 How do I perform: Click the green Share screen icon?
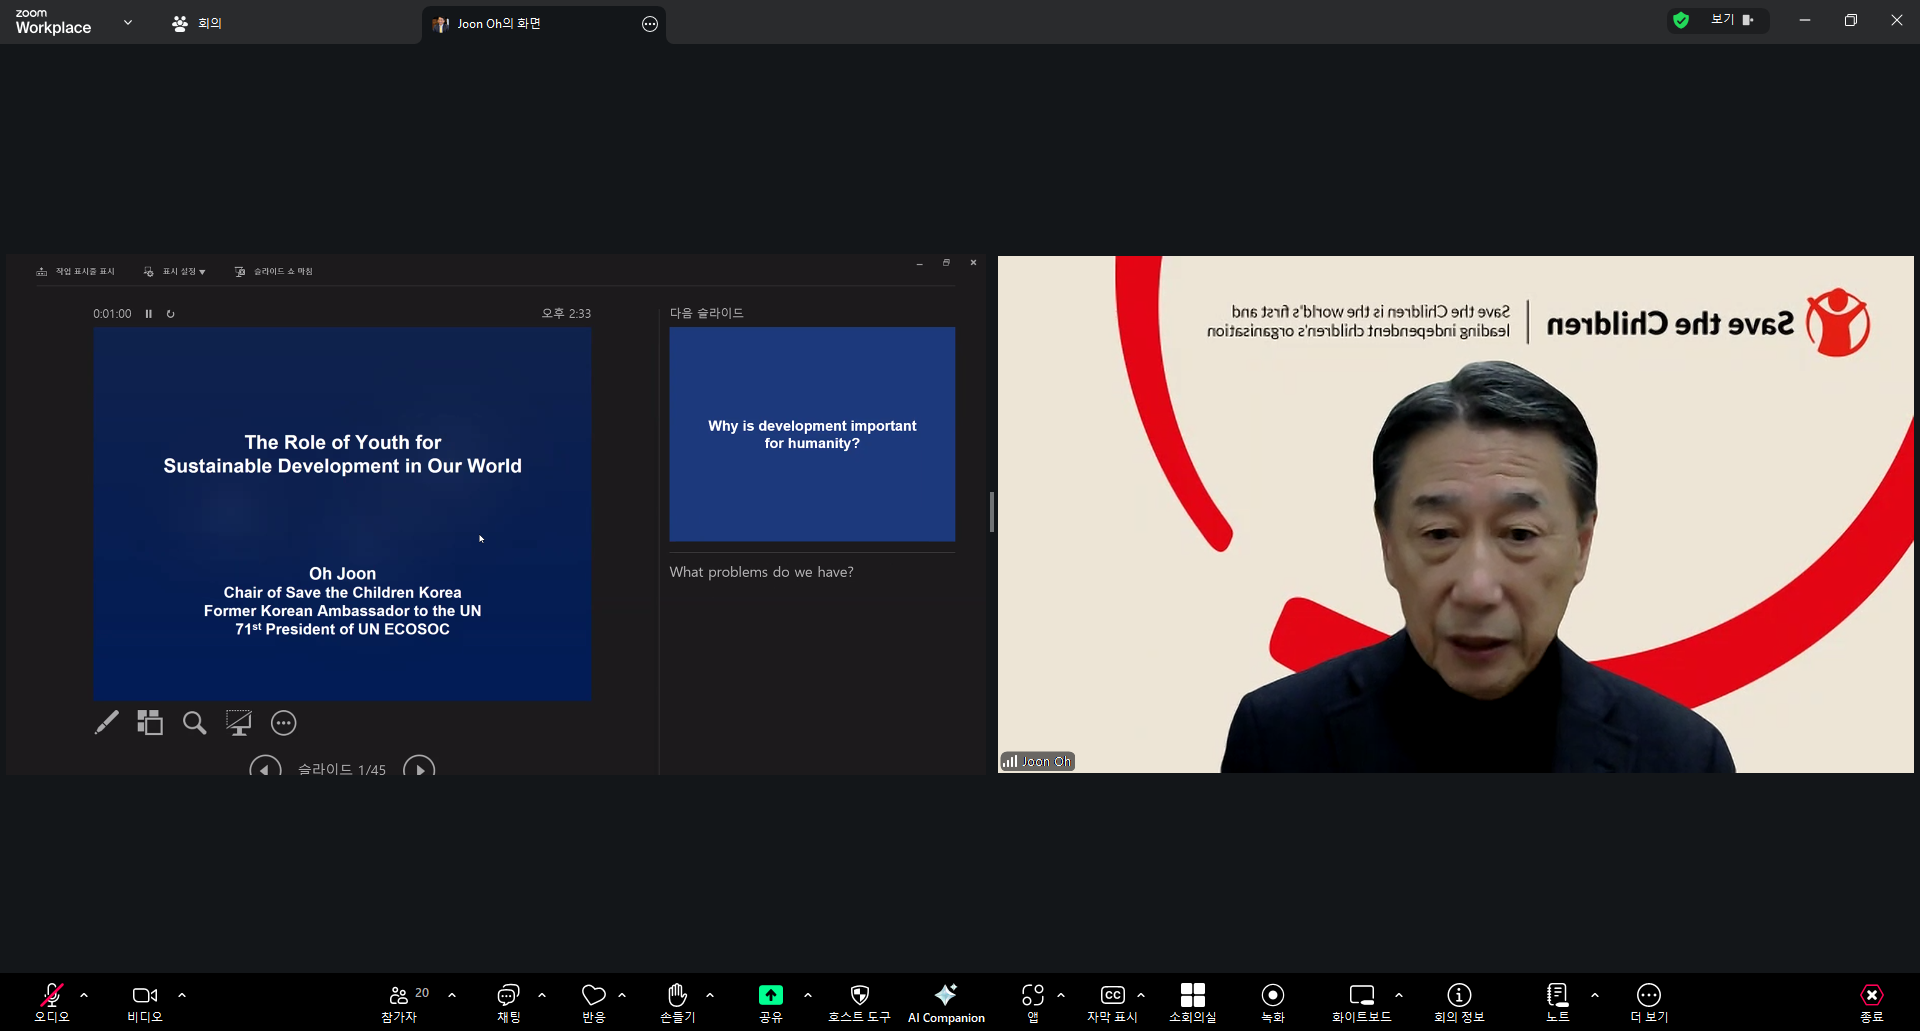point(770,995)
